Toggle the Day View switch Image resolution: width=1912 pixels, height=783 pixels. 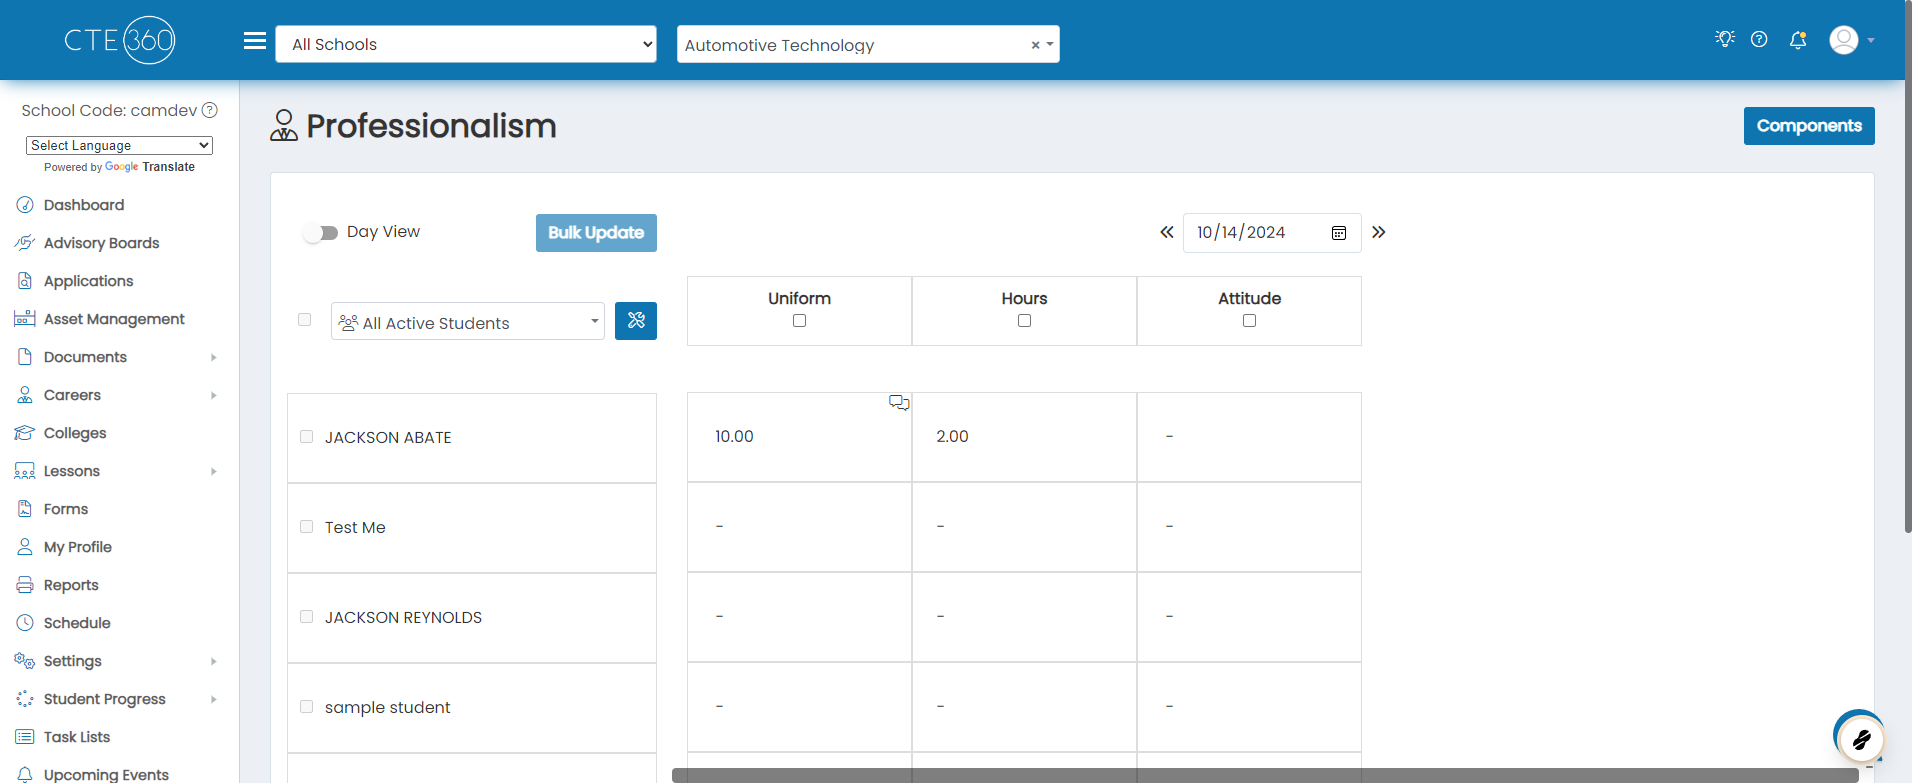(321, 233)
